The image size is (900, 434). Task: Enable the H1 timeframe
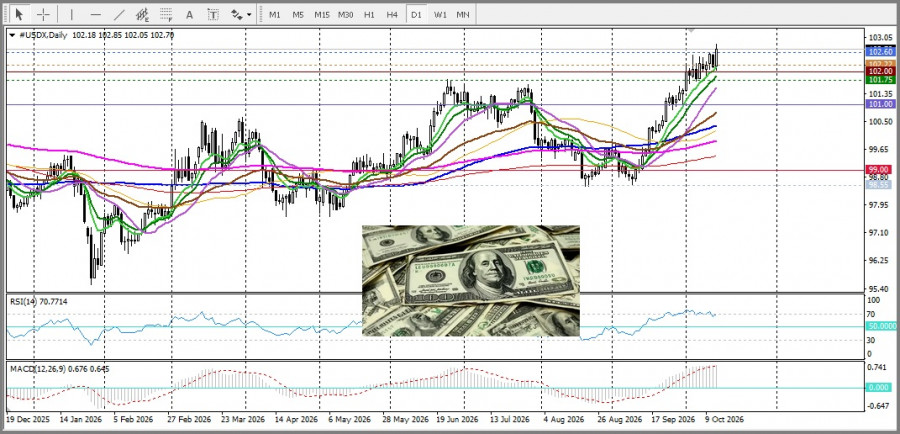point(369,14)
